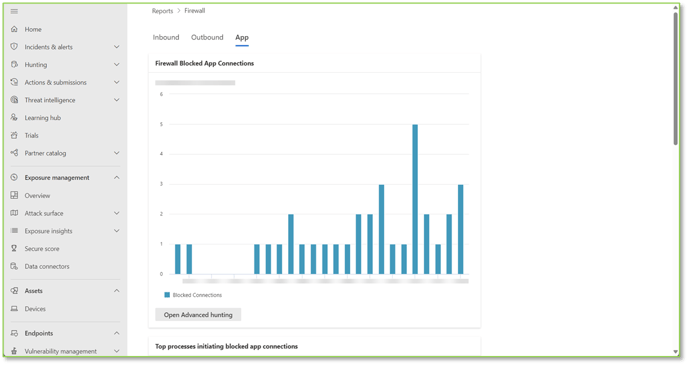The image size is (688, 365).
Task: Click the Vulnerability management icon
Action: [x=14, y=351]
